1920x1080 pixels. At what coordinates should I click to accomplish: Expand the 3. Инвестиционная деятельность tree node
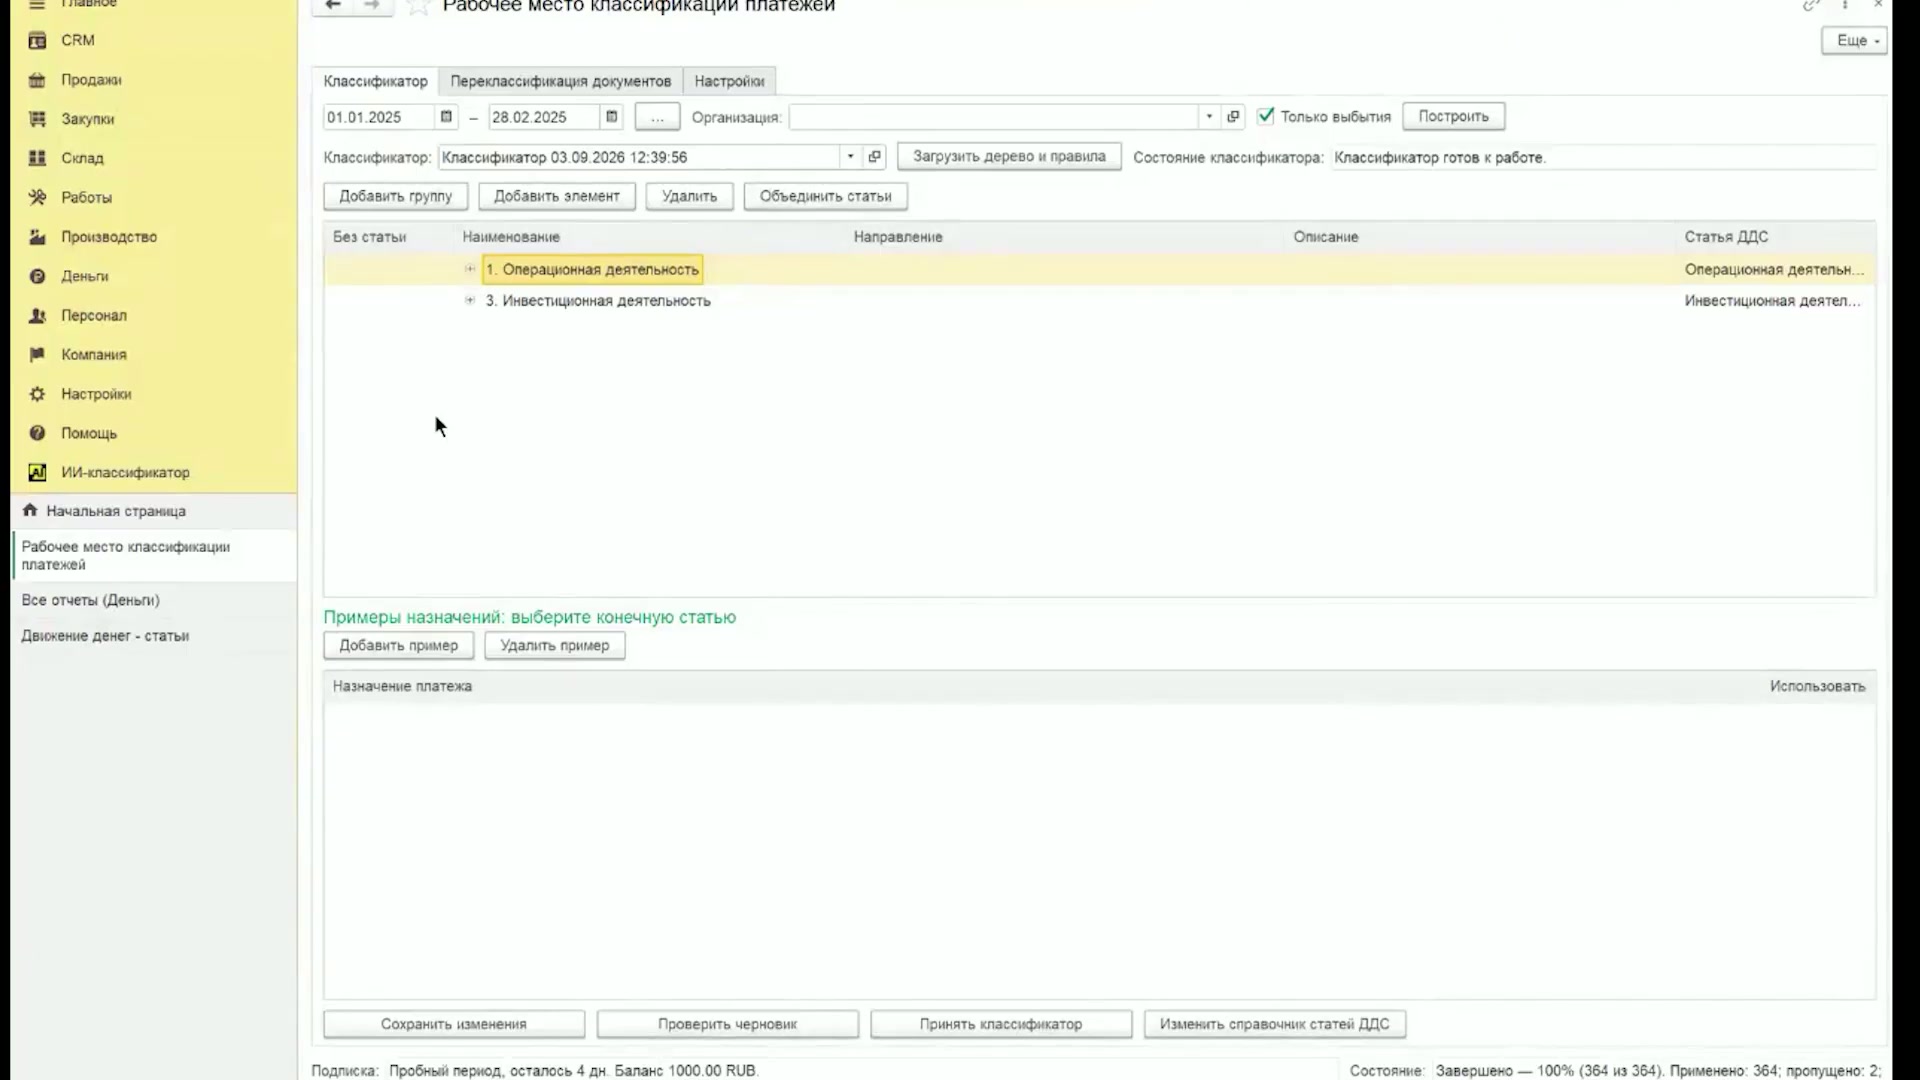pyautogui.click(x=470, y=300)
